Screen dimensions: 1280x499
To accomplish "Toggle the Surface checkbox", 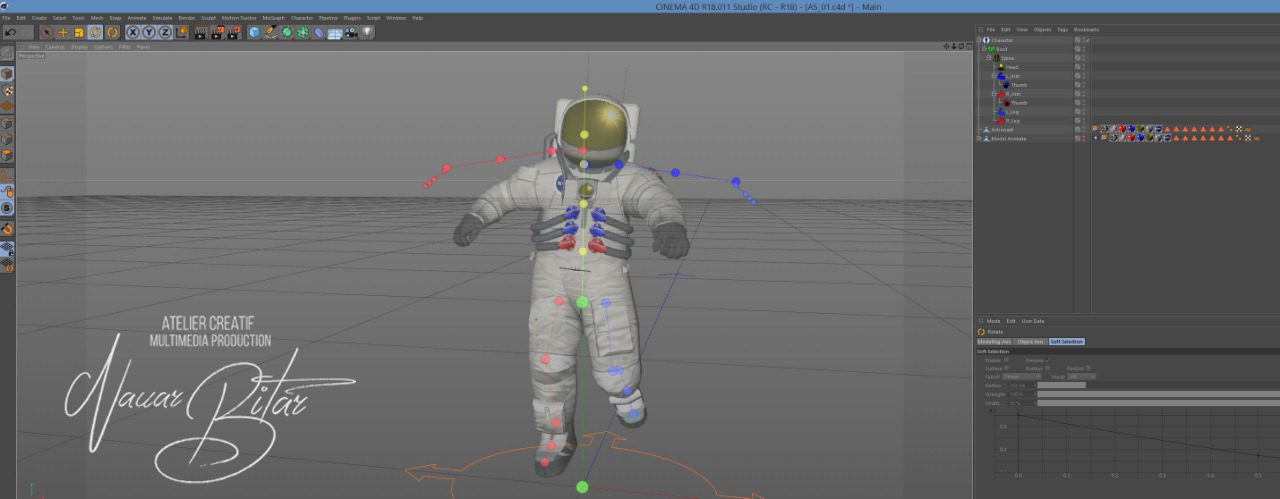I will pos(1005,368).
